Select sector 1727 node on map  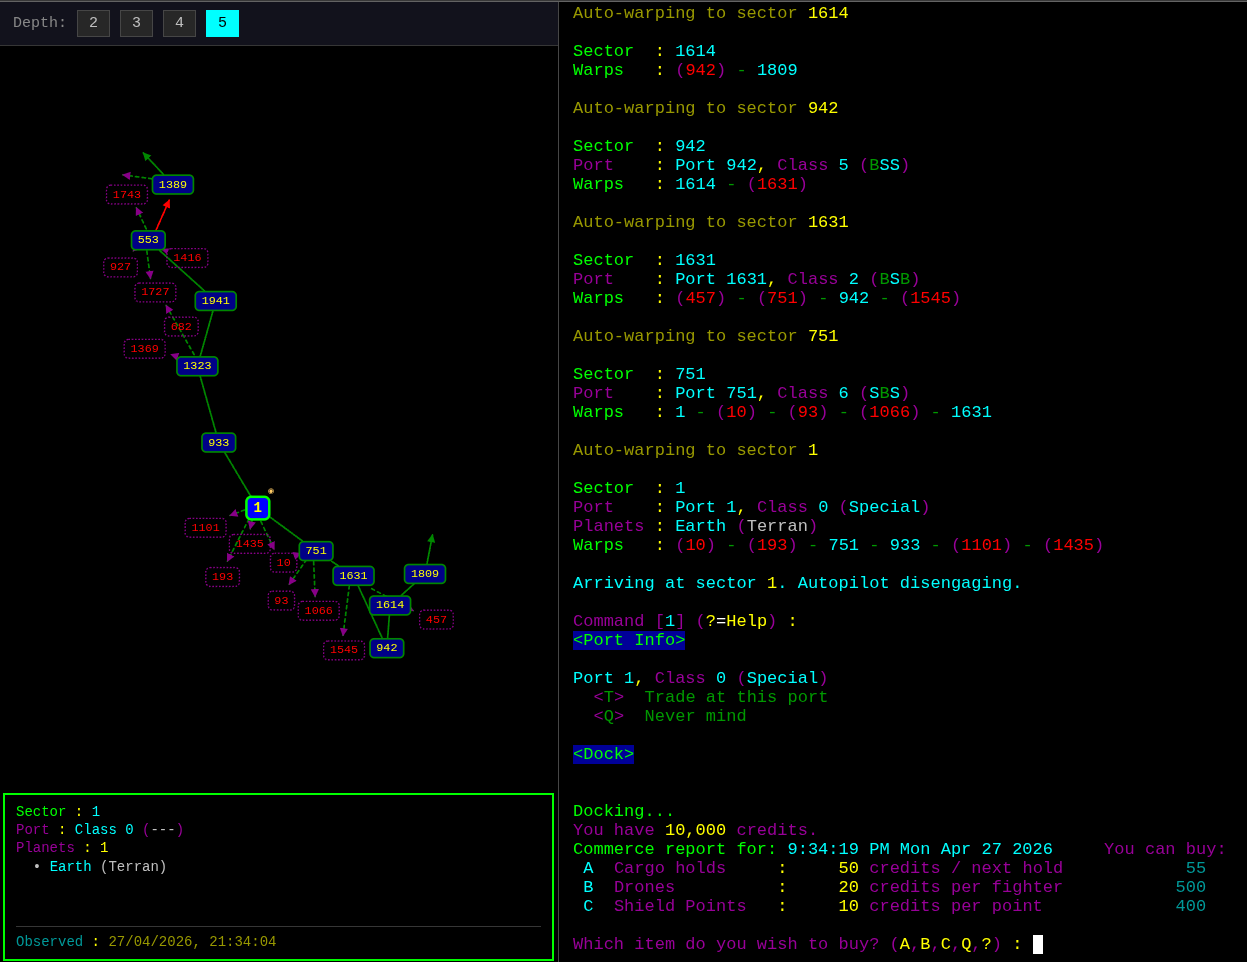[155, 292]
